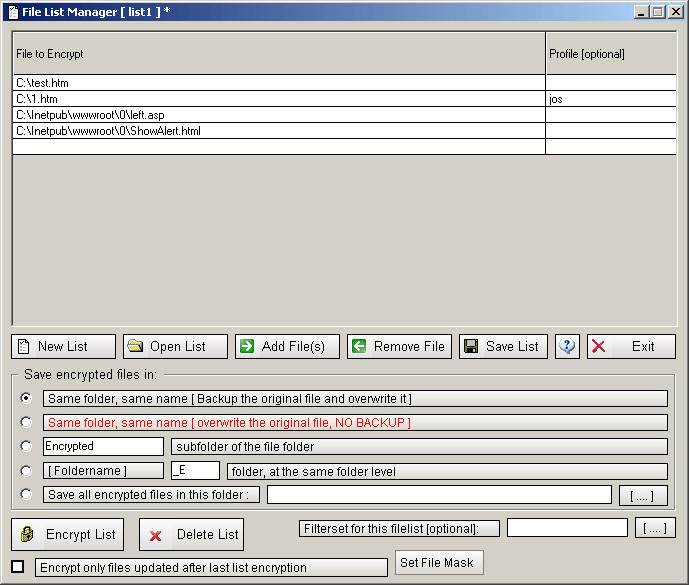Click the Encrypted subfolder name field
The image size is (689, 585).
[103, 446]
